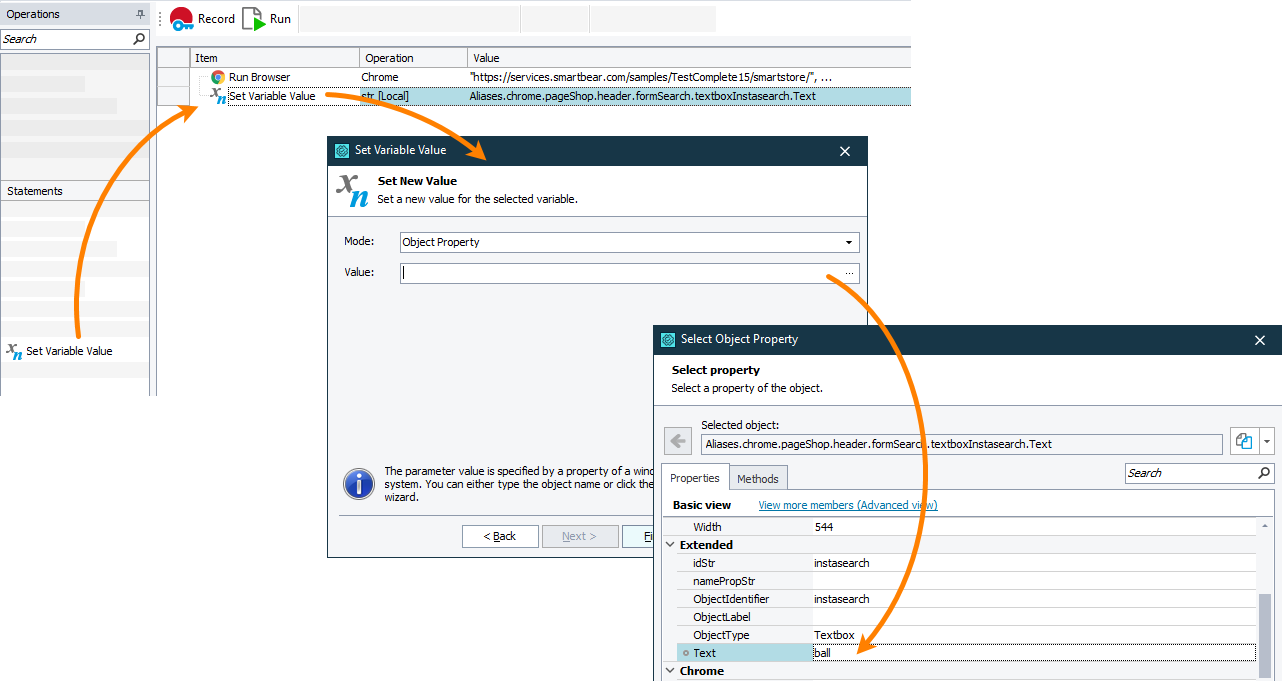Screen dimensions: 1282x681
Task: Click the Set Variable Value operation icon
Action: click(x=14, y=351)
